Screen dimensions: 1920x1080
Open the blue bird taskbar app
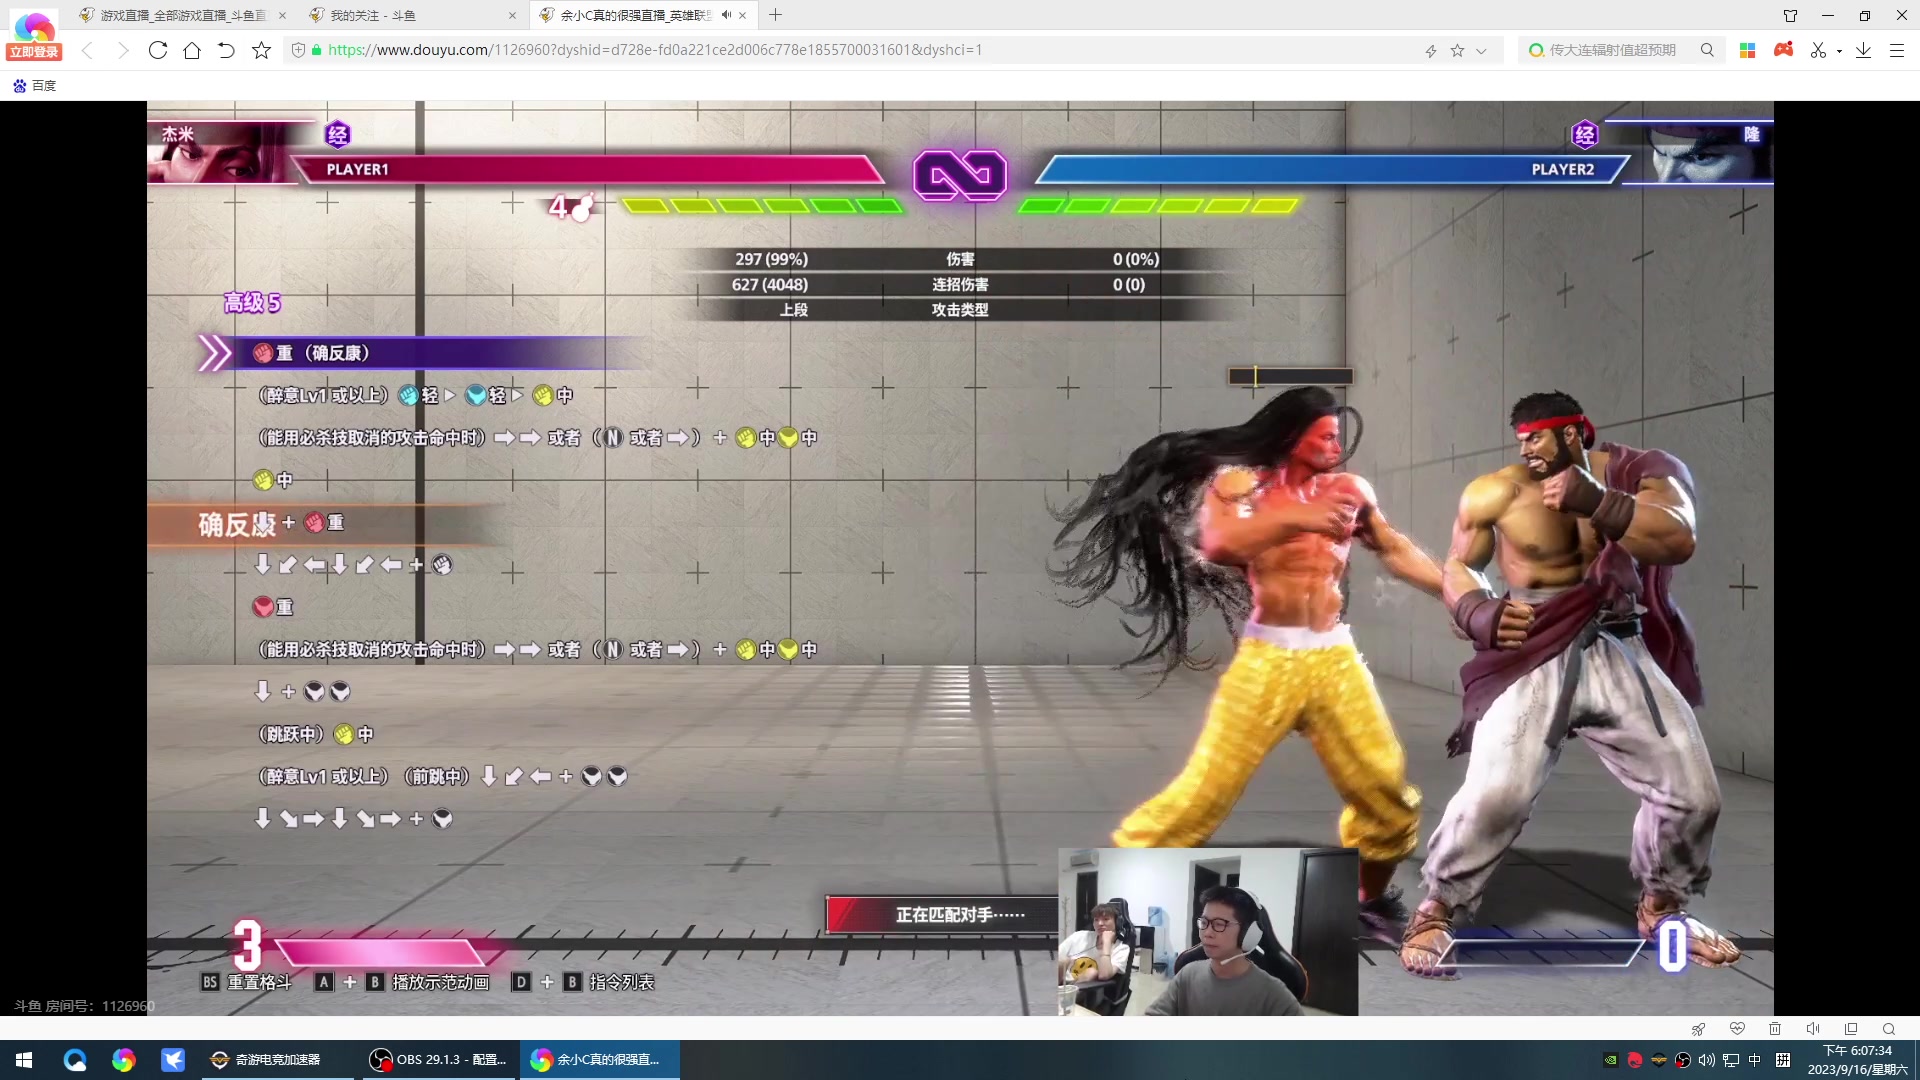(172, 1060)
